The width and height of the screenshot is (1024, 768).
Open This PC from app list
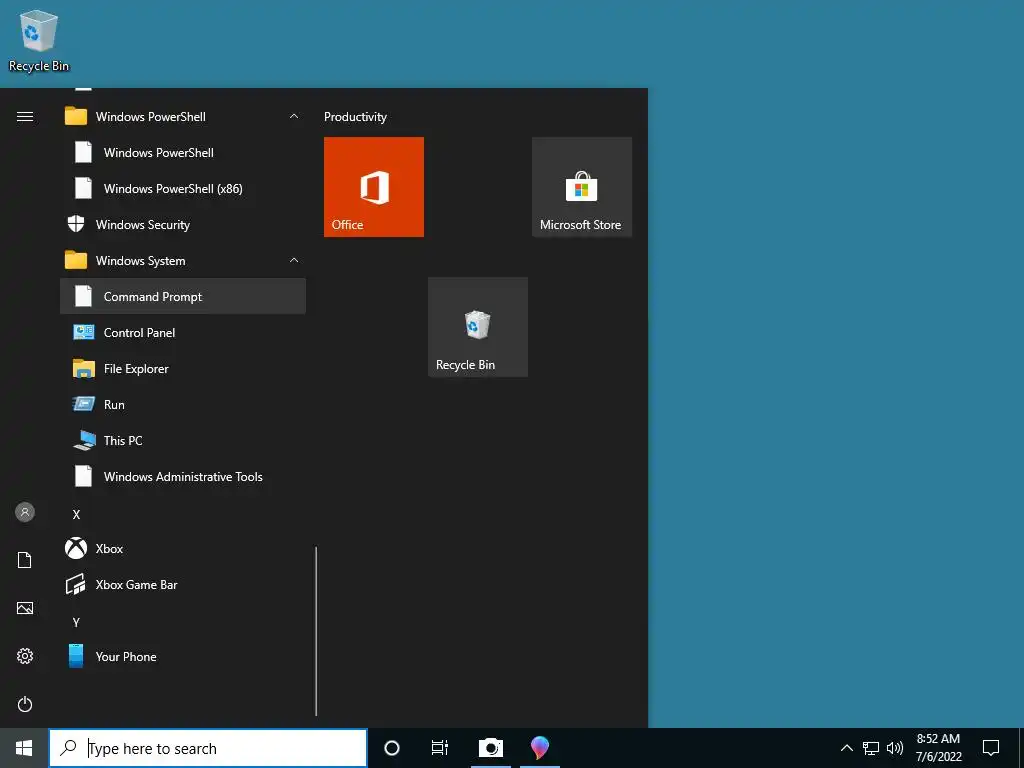click(x=183, y=440)
